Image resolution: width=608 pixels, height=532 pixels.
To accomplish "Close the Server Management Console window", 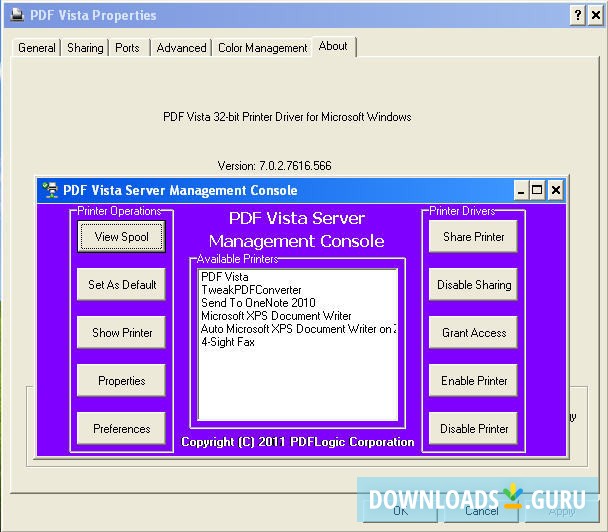I will click(x=556, y=190).
